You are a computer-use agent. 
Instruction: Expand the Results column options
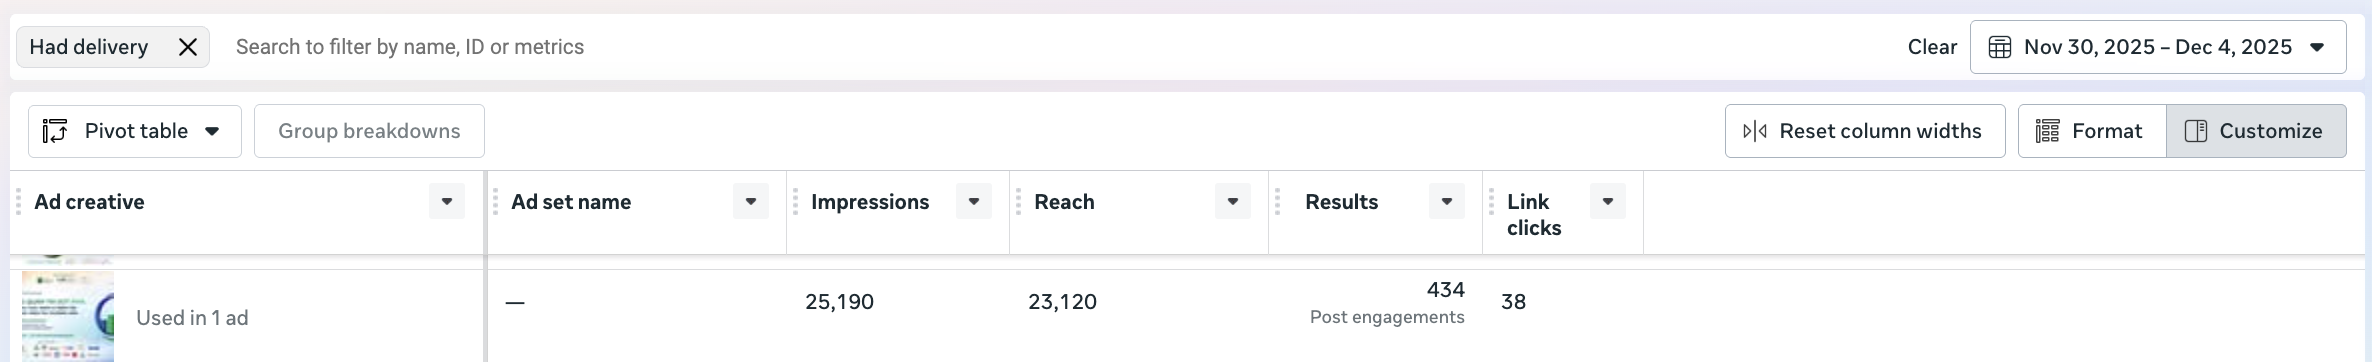pyautogui.click(x=1447, y=201)
